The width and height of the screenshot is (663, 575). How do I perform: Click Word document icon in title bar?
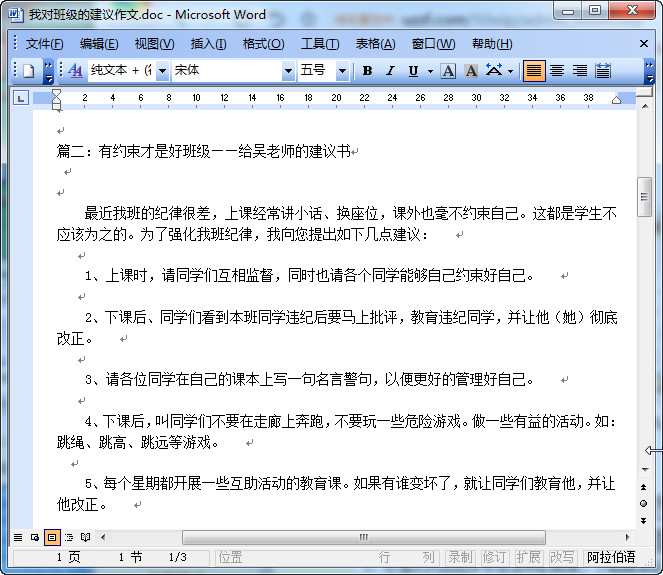tap(16, 14)
